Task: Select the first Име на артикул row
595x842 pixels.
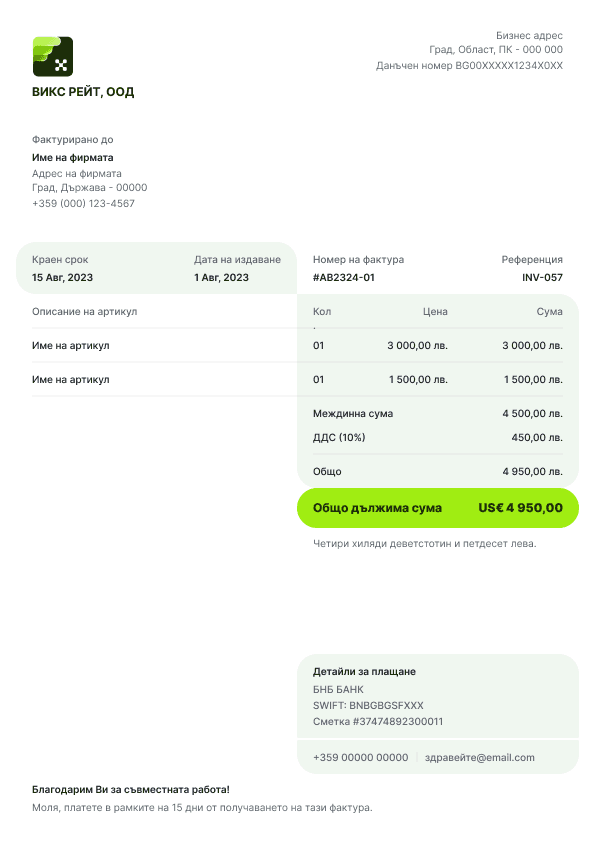Action: click(297, 345)
